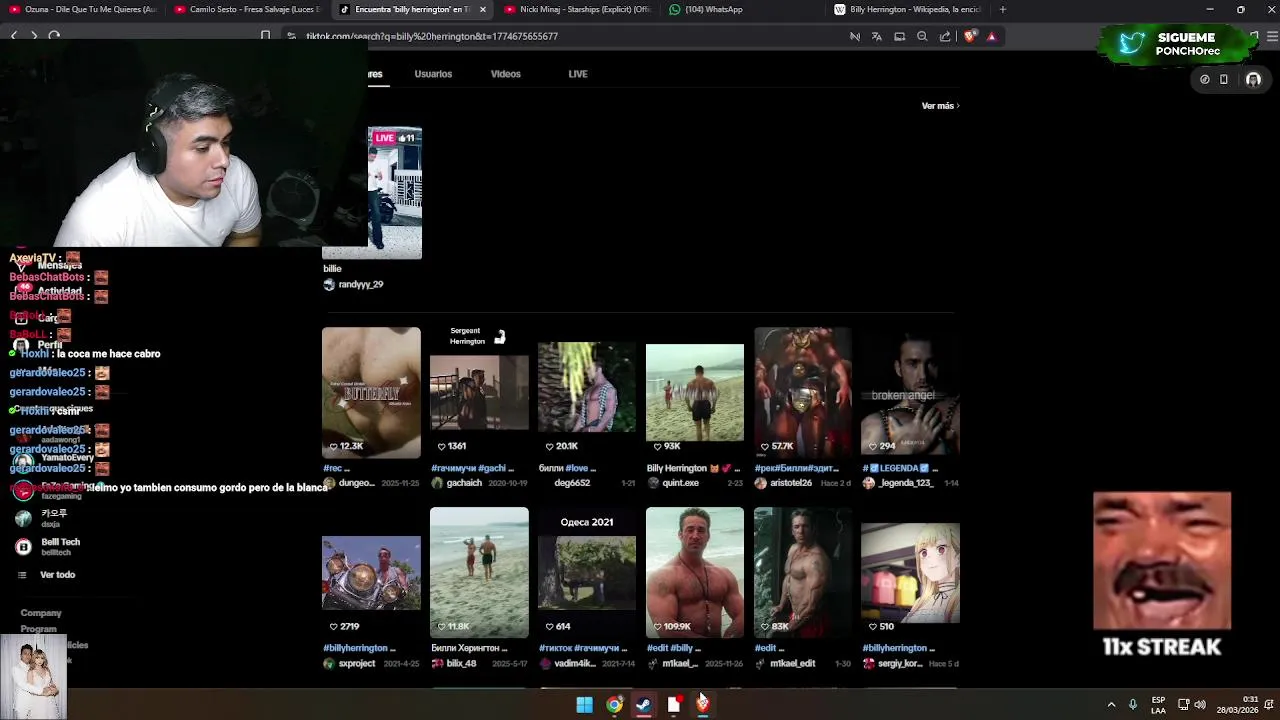Open Brave Shields lion icon

[969, 36]
